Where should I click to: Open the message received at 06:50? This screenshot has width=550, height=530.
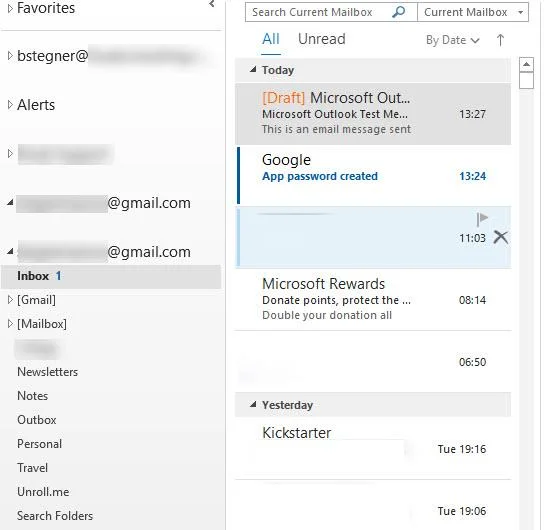pos(373,361)
